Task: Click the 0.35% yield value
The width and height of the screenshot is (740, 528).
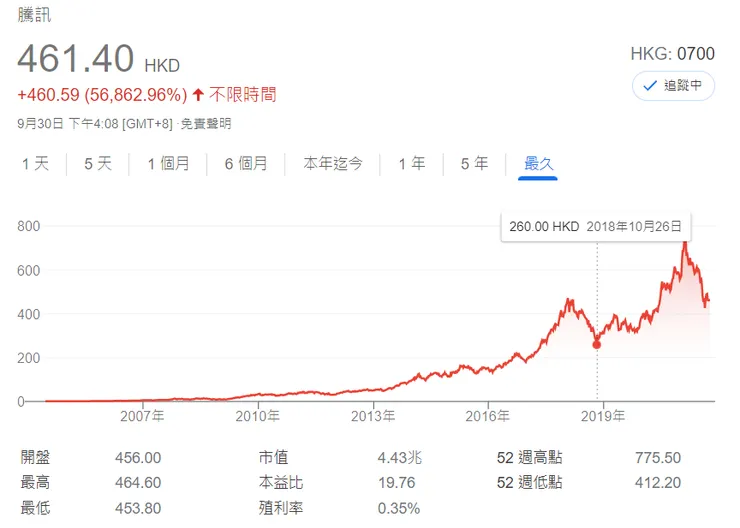Action: tap(399, 509)
